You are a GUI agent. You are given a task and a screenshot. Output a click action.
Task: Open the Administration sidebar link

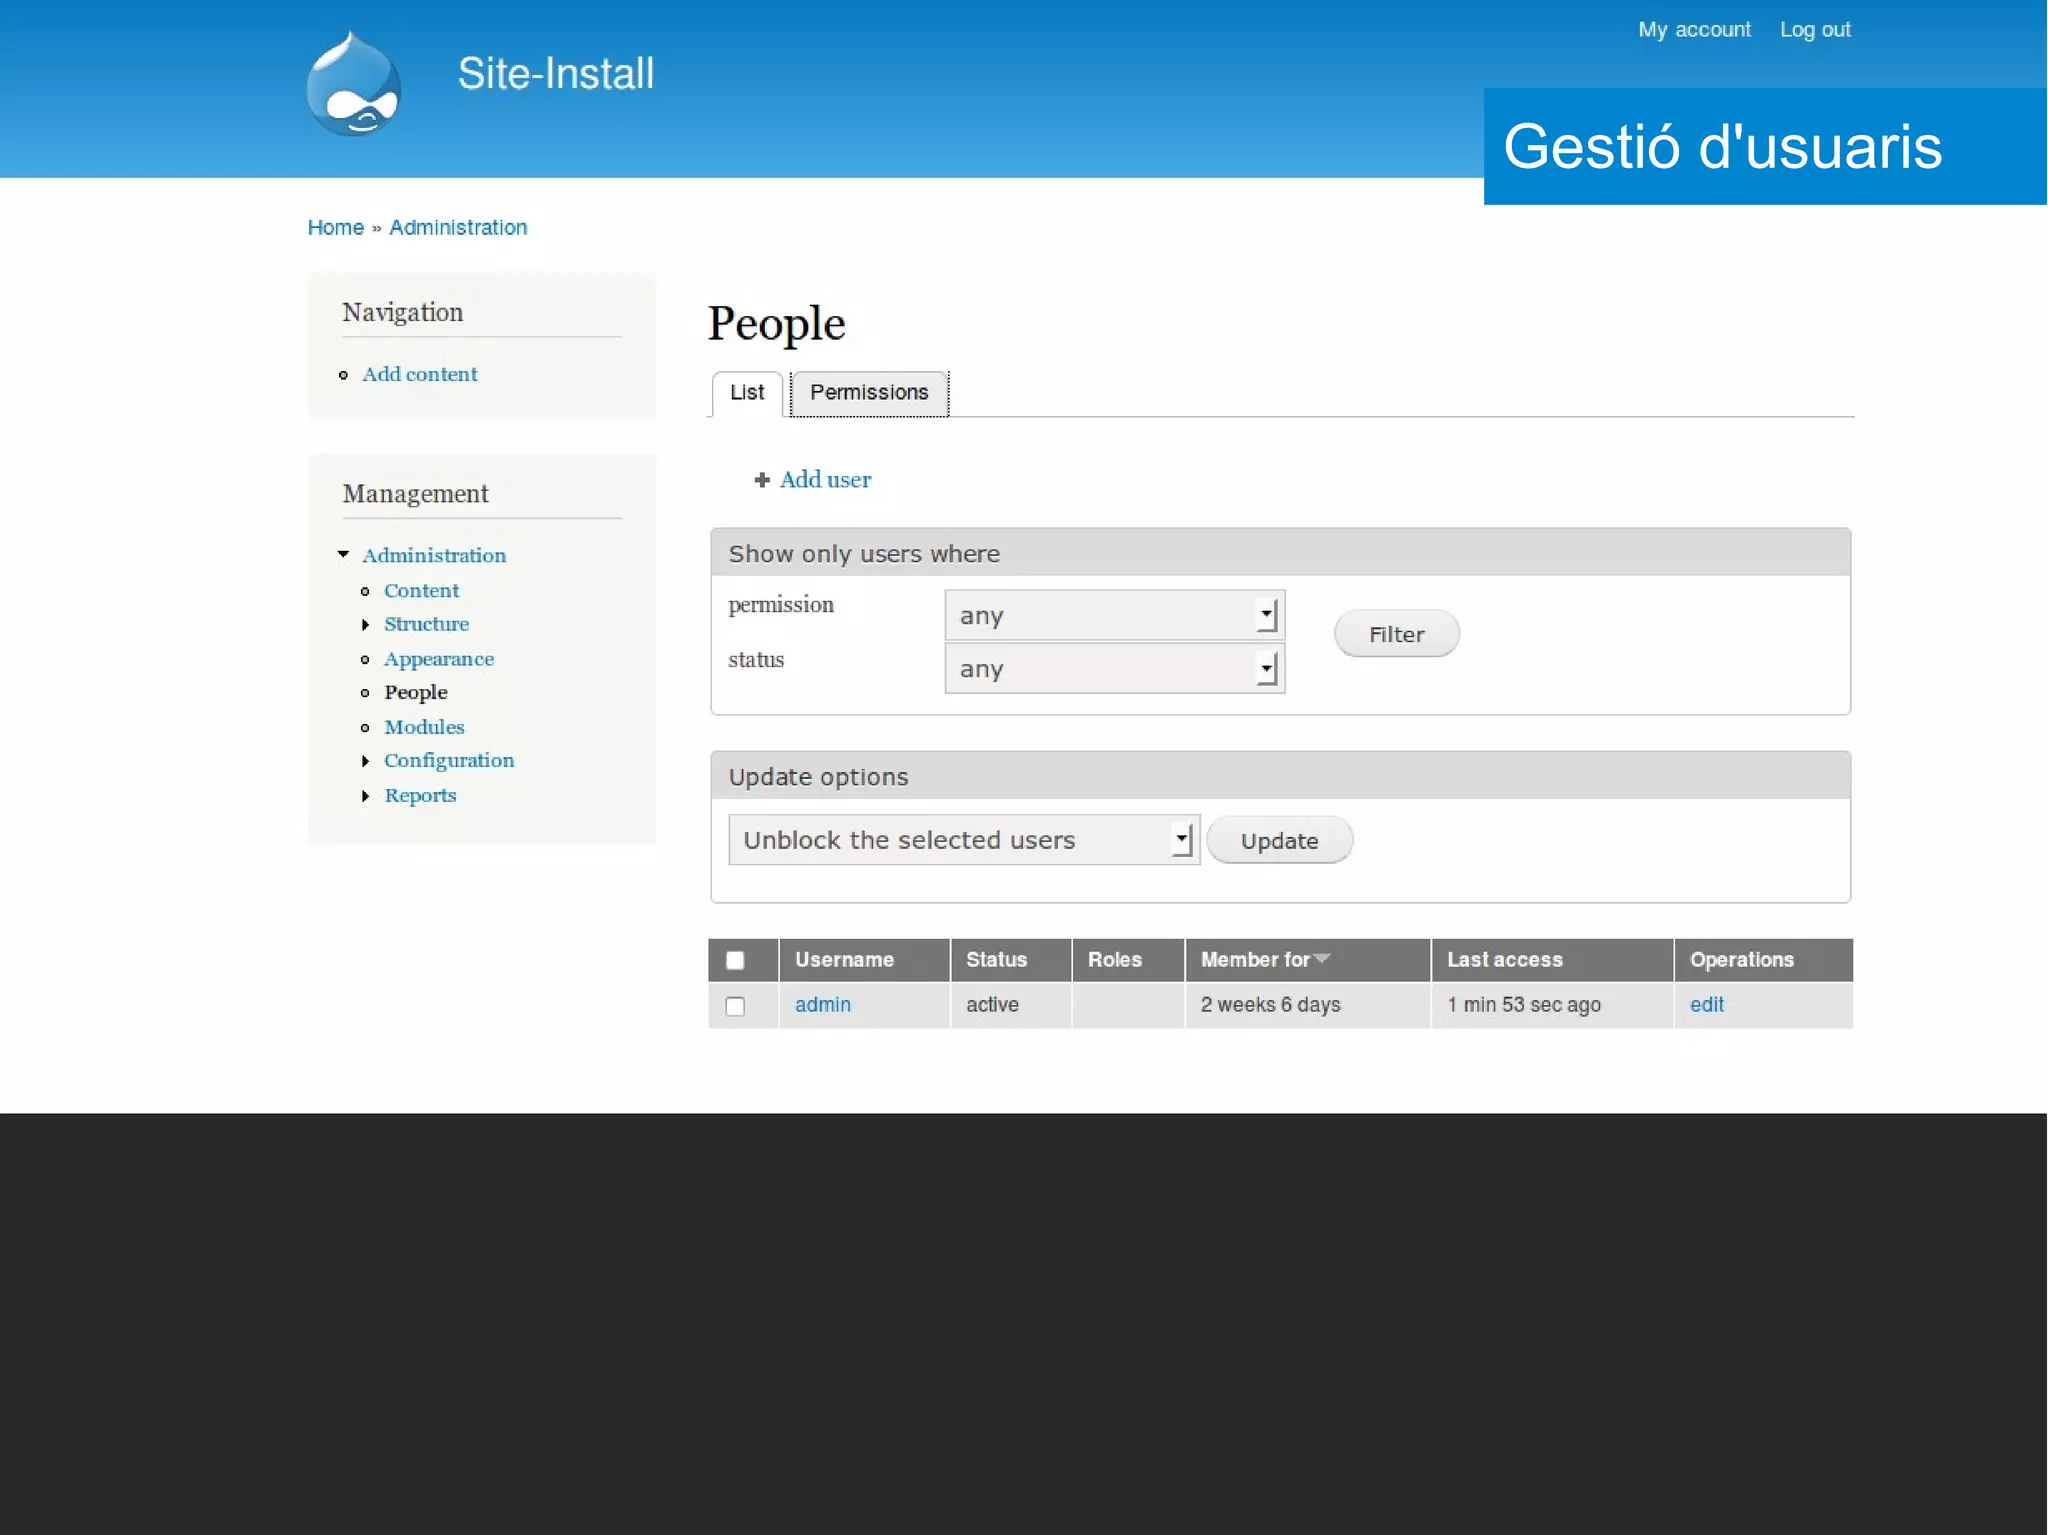coord(434,555)
